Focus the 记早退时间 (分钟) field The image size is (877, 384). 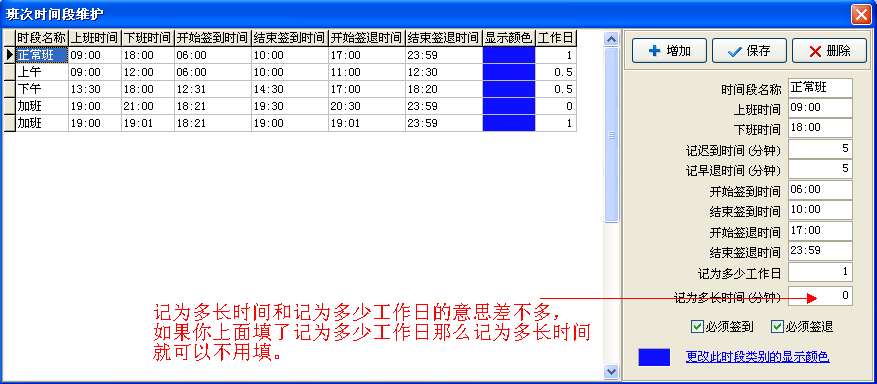[x=820, y=169]
